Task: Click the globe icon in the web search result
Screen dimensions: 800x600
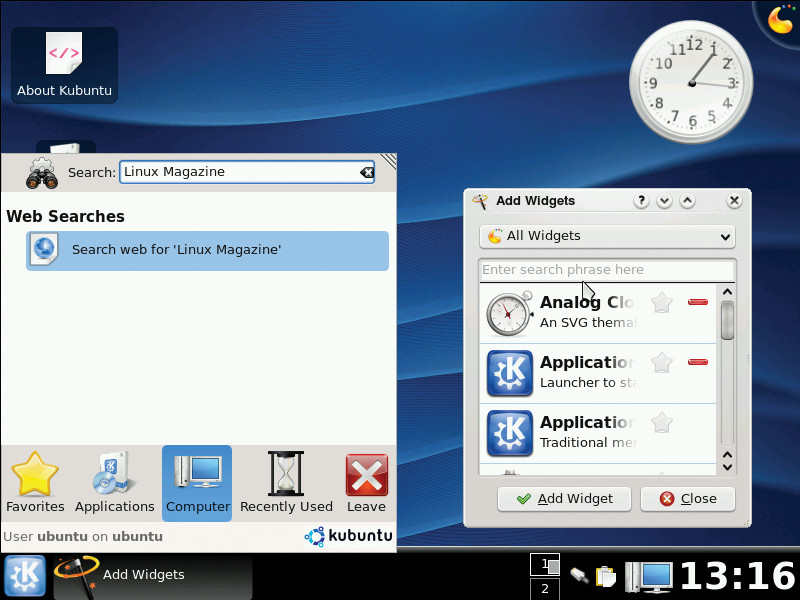Action: click(x=44, y=249)
